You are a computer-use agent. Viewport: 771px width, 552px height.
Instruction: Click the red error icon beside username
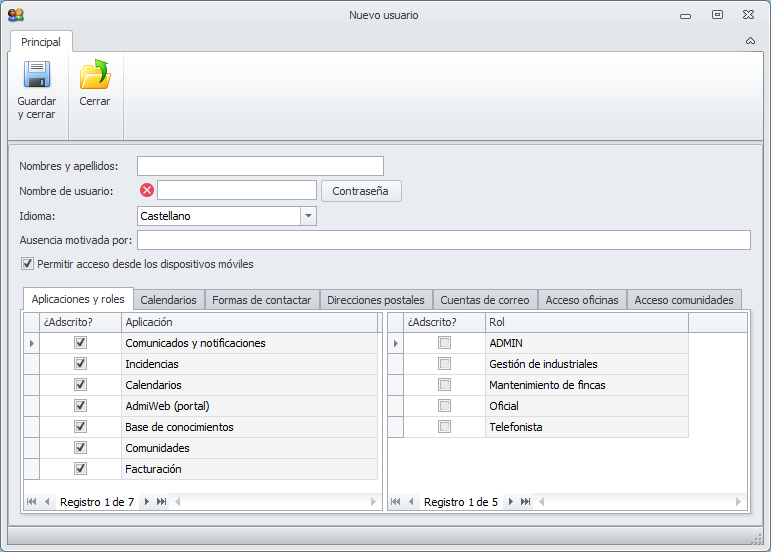pyautogui.click(x=147, y=190)
